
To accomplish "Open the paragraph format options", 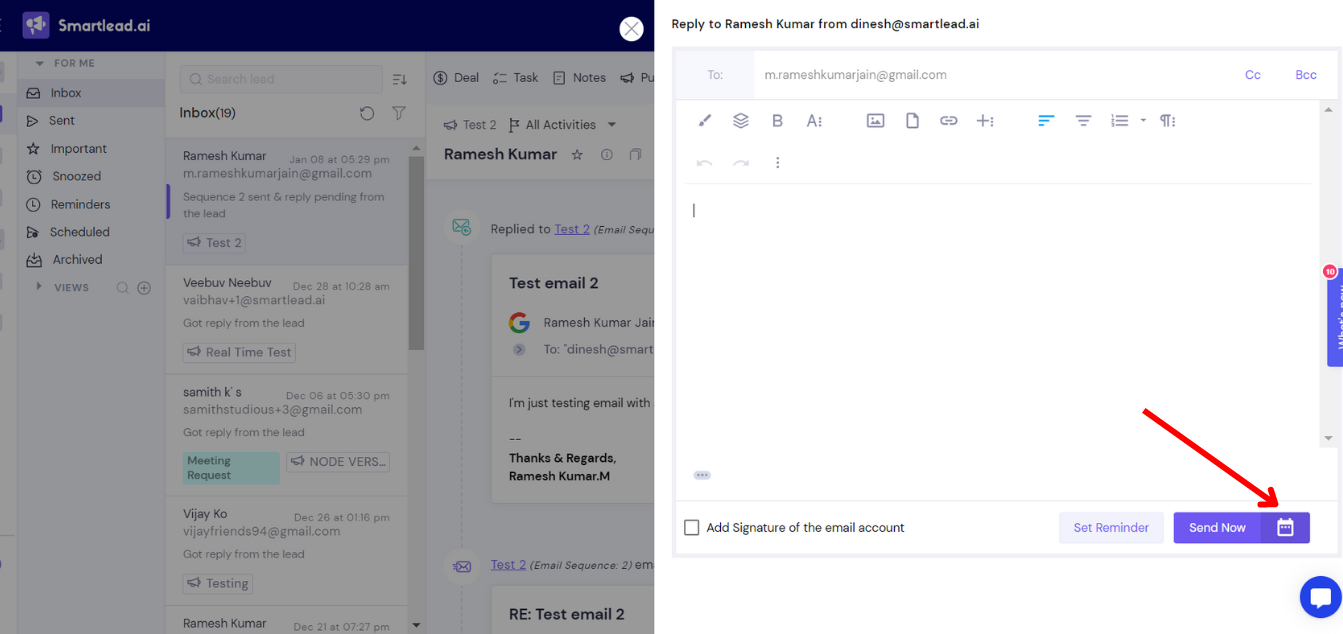I will (x=1166, y=120).
